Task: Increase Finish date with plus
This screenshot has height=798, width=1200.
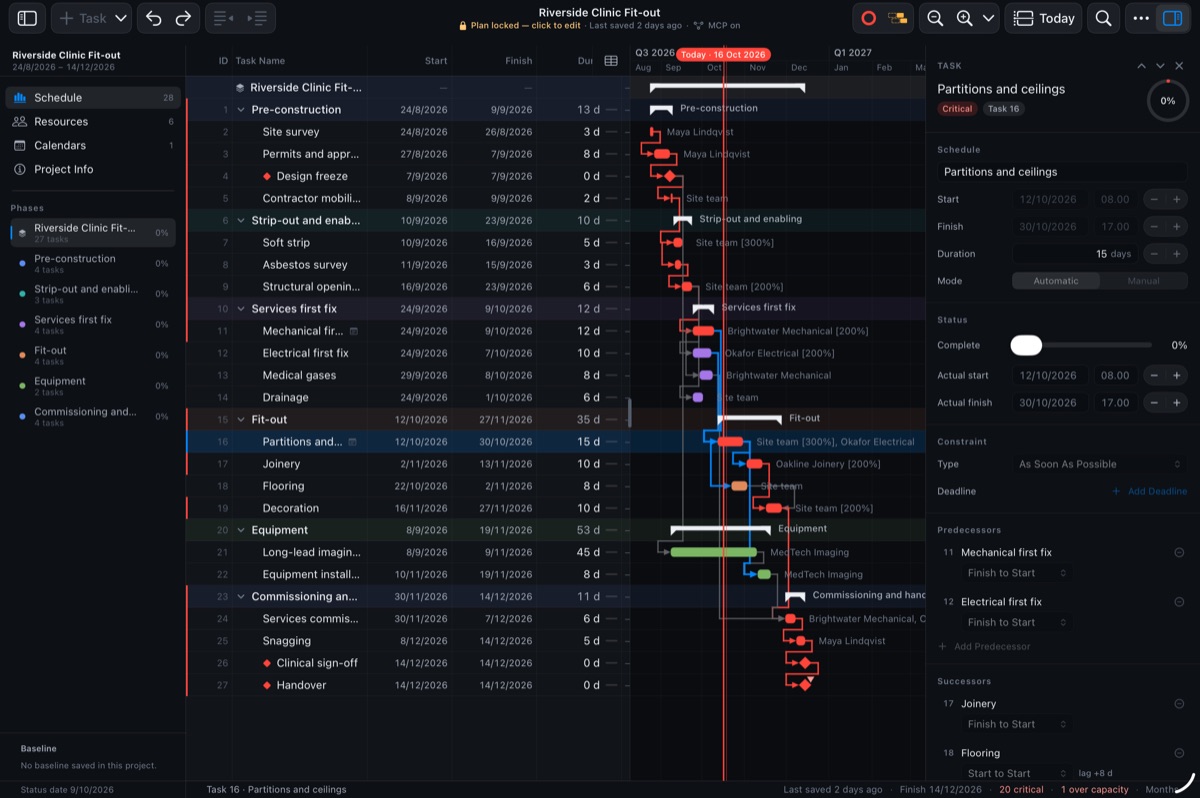Action: tap(1176, 227)
